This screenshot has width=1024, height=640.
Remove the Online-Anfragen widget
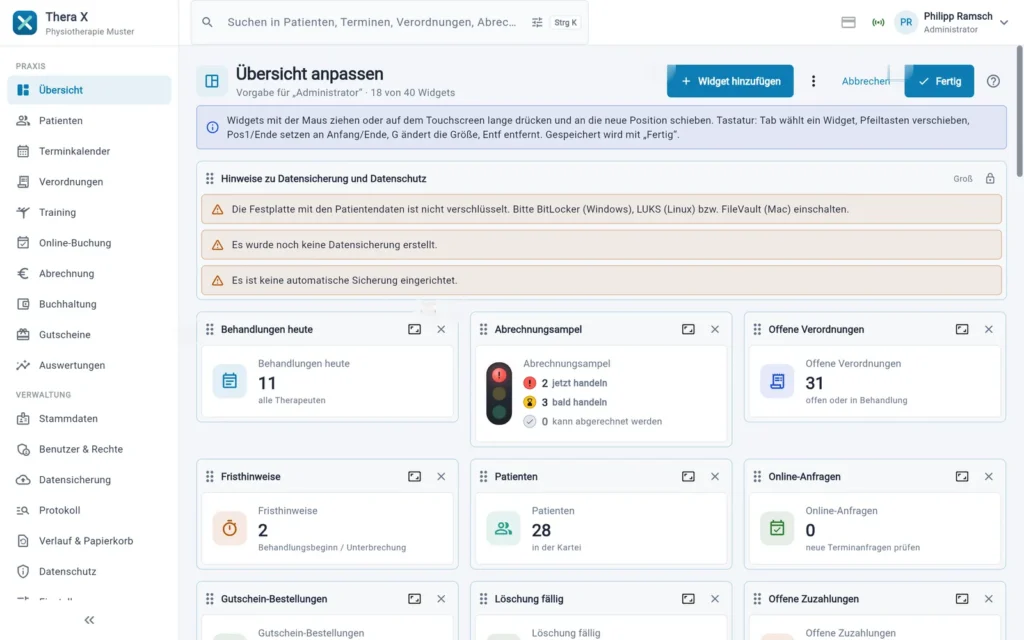click(989, 477)
